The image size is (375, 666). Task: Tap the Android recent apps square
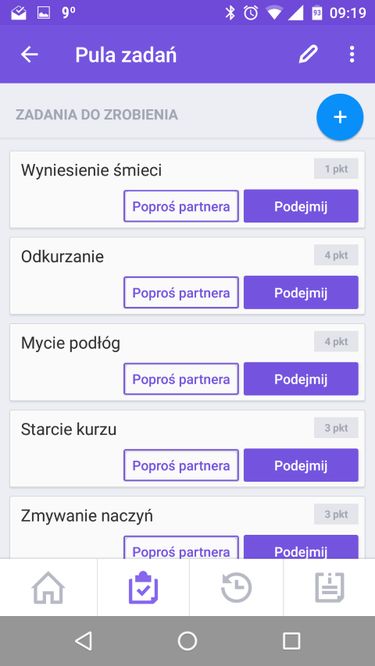pos(291,641)
